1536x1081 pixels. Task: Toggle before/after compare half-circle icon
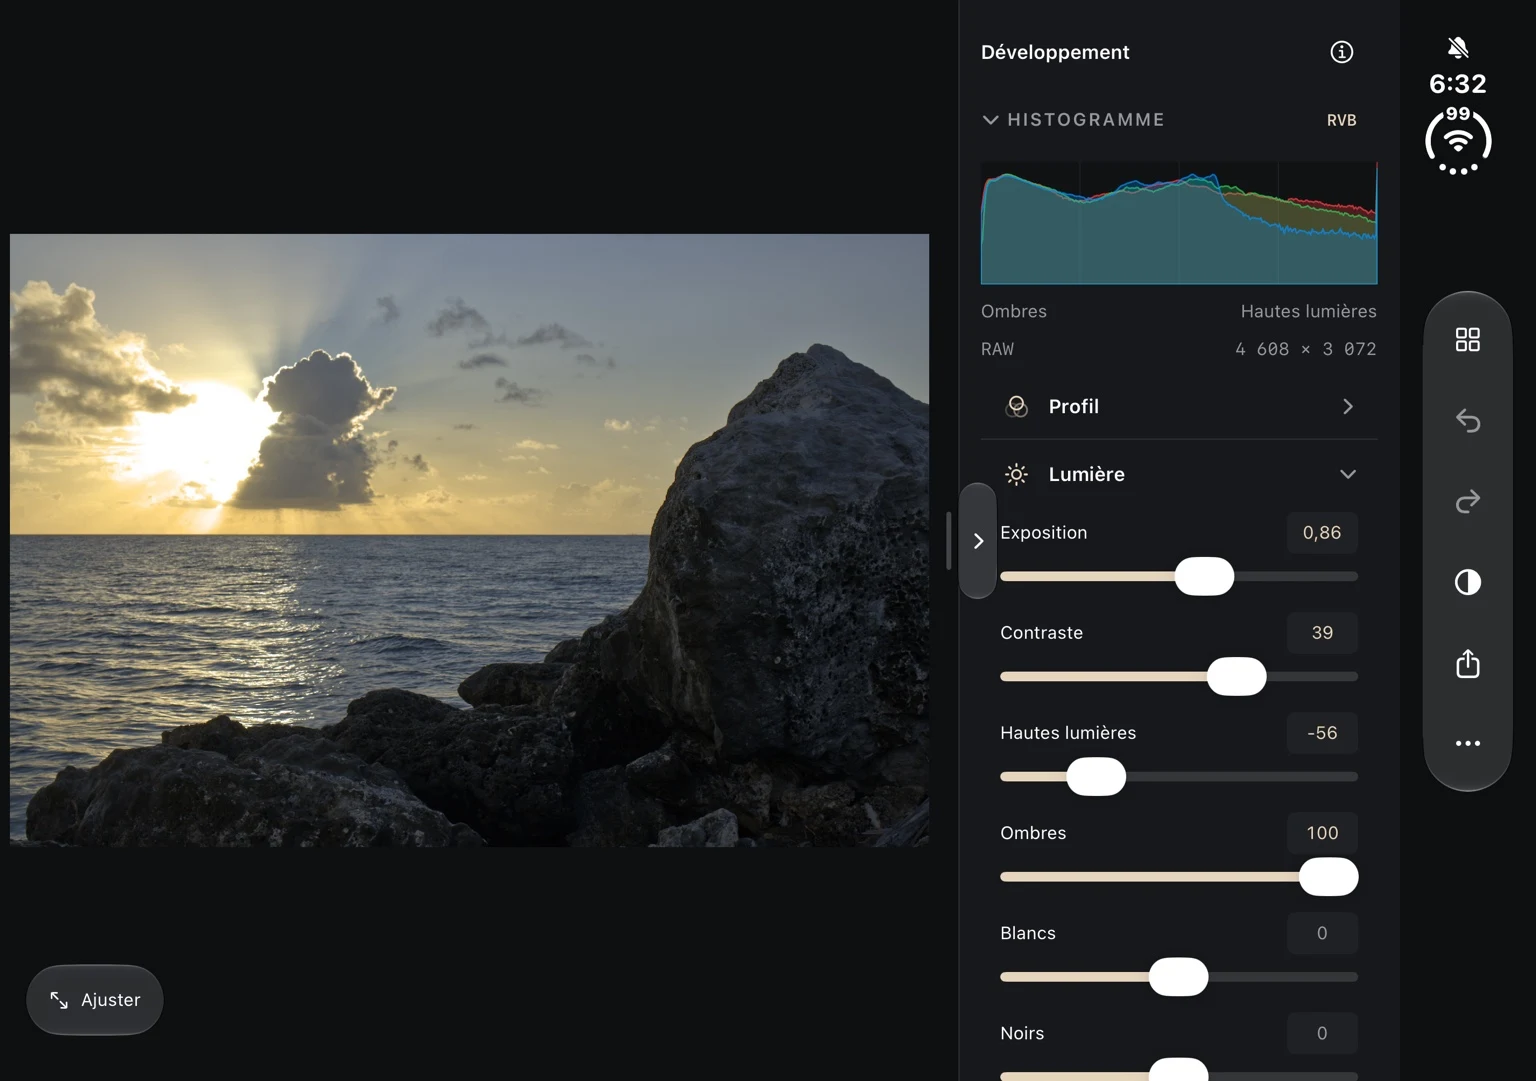pyautogui.click(x=1467, y=582)
